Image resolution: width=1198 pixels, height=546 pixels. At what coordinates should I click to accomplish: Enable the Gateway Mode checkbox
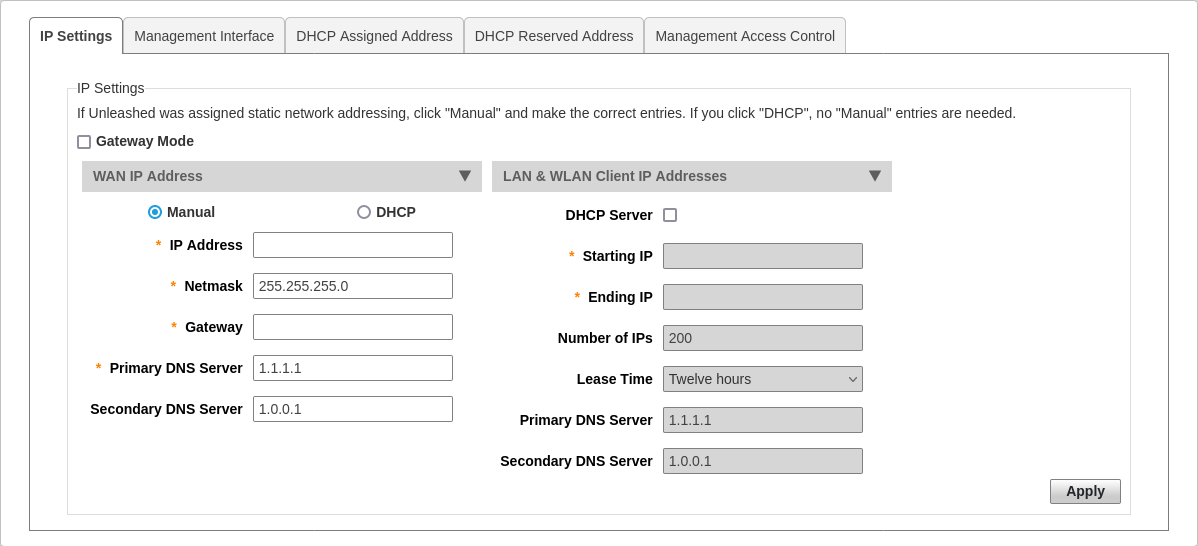(x=84, y=142)
